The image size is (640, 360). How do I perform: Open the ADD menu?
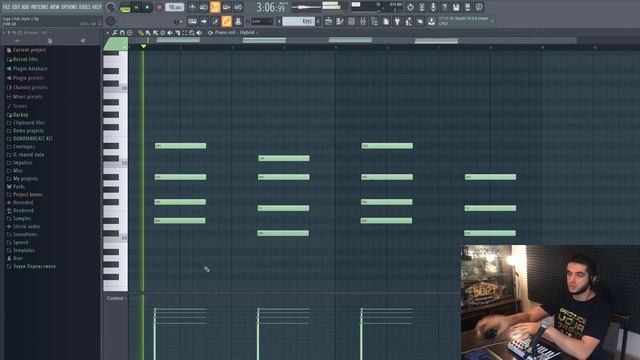pyautogui.click(x=25, y=7)
